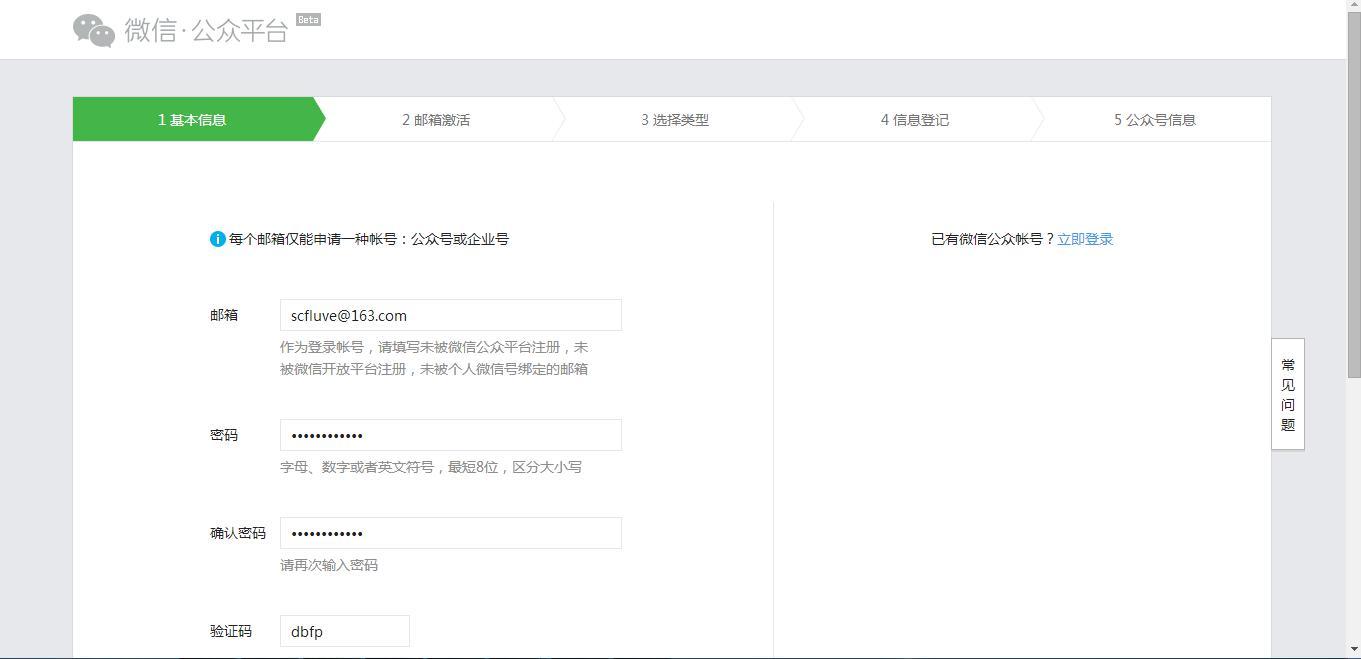Go to the 2 邮箱激活 step
Image resolution: width=1361 pixels, height=659 pixels.
[436, 120]
